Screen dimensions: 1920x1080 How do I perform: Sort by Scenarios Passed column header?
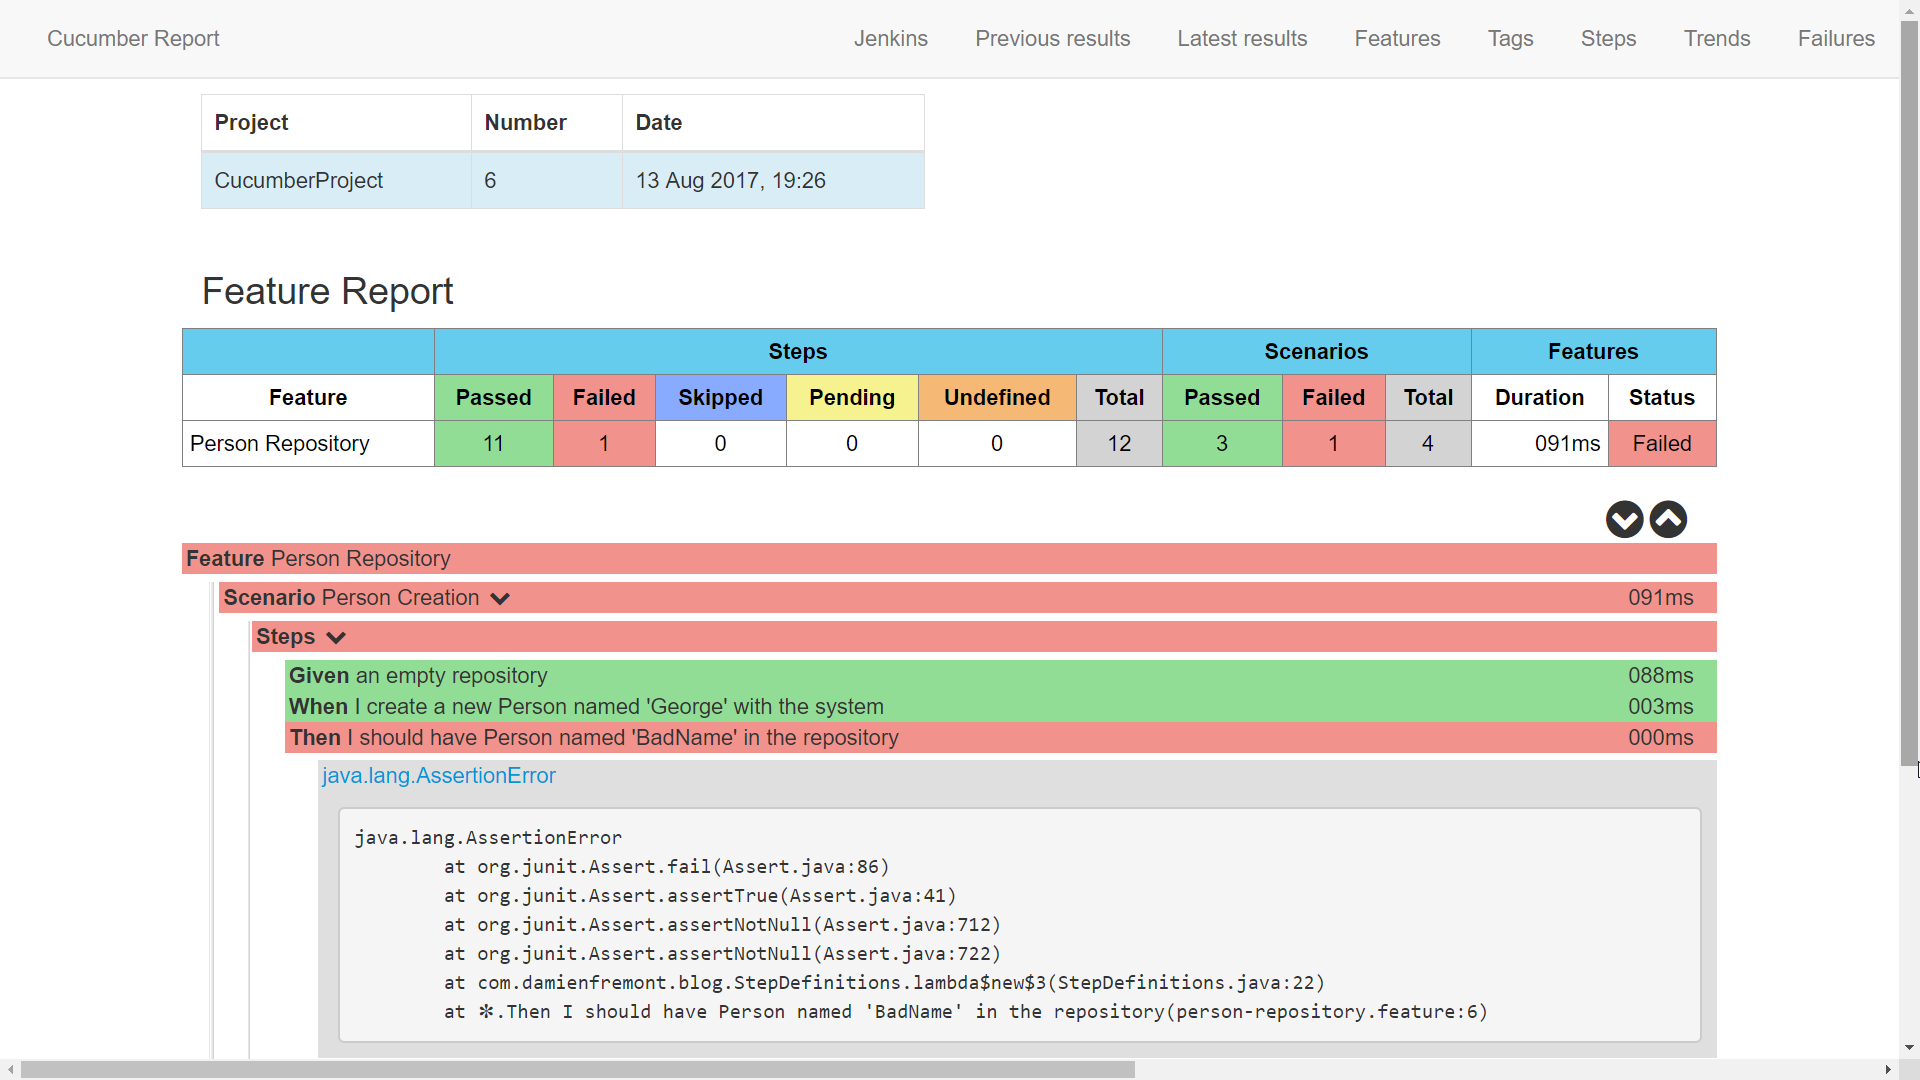coord(1222,398)
